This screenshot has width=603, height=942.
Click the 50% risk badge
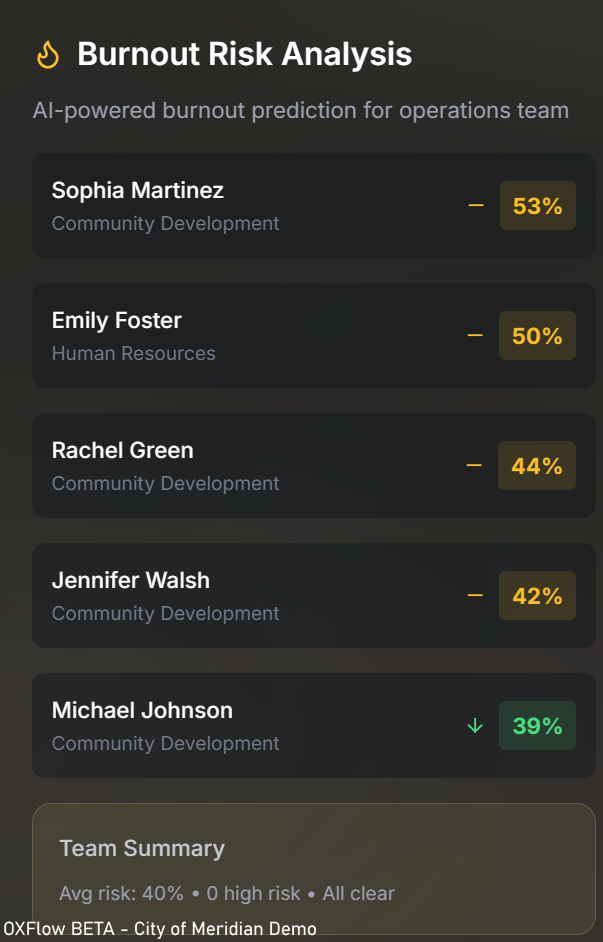point(537,336)
